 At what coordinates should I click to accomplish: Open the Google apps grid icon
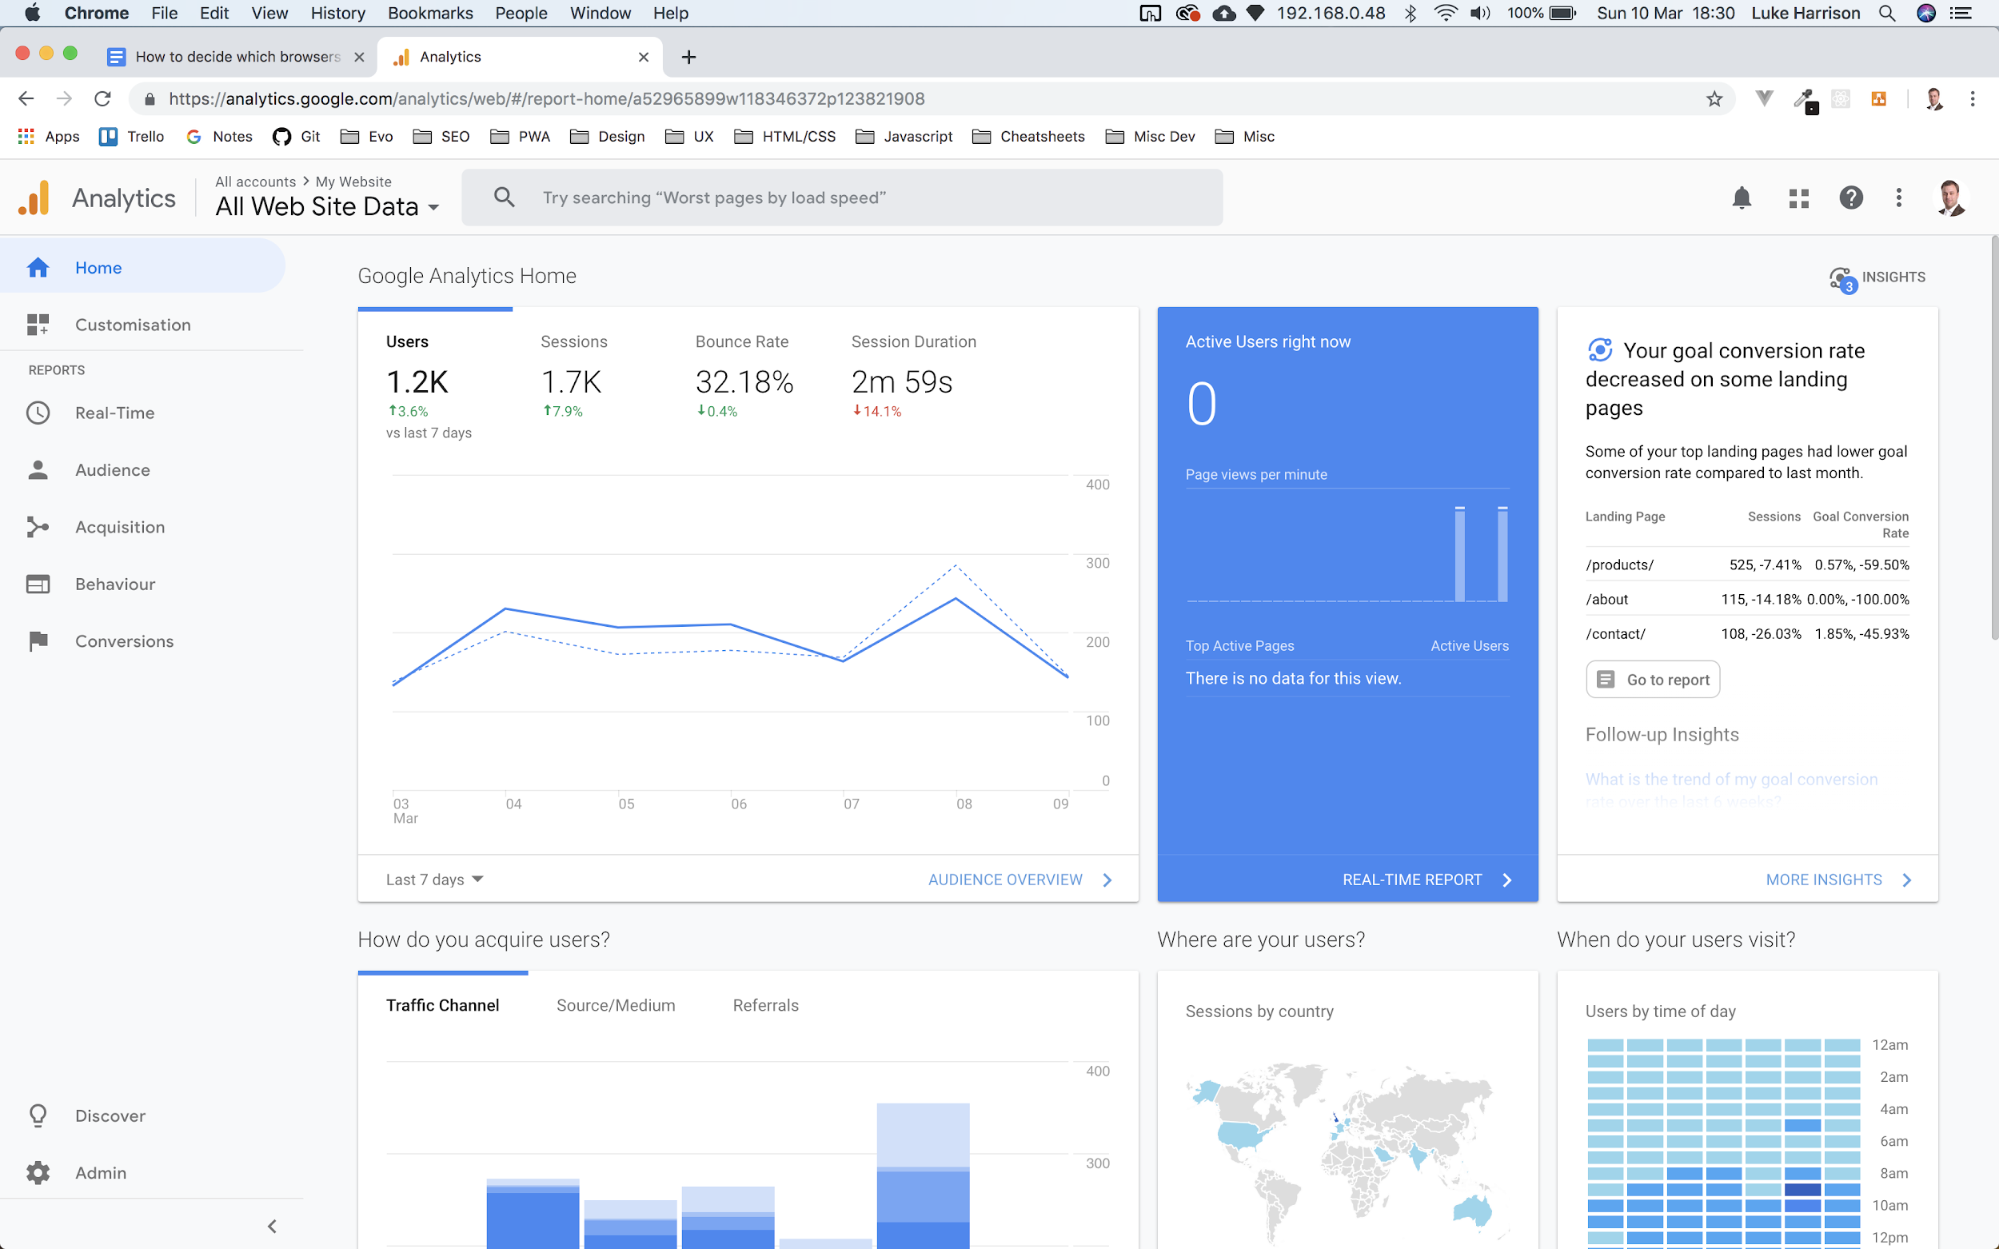click(1798, 198)
